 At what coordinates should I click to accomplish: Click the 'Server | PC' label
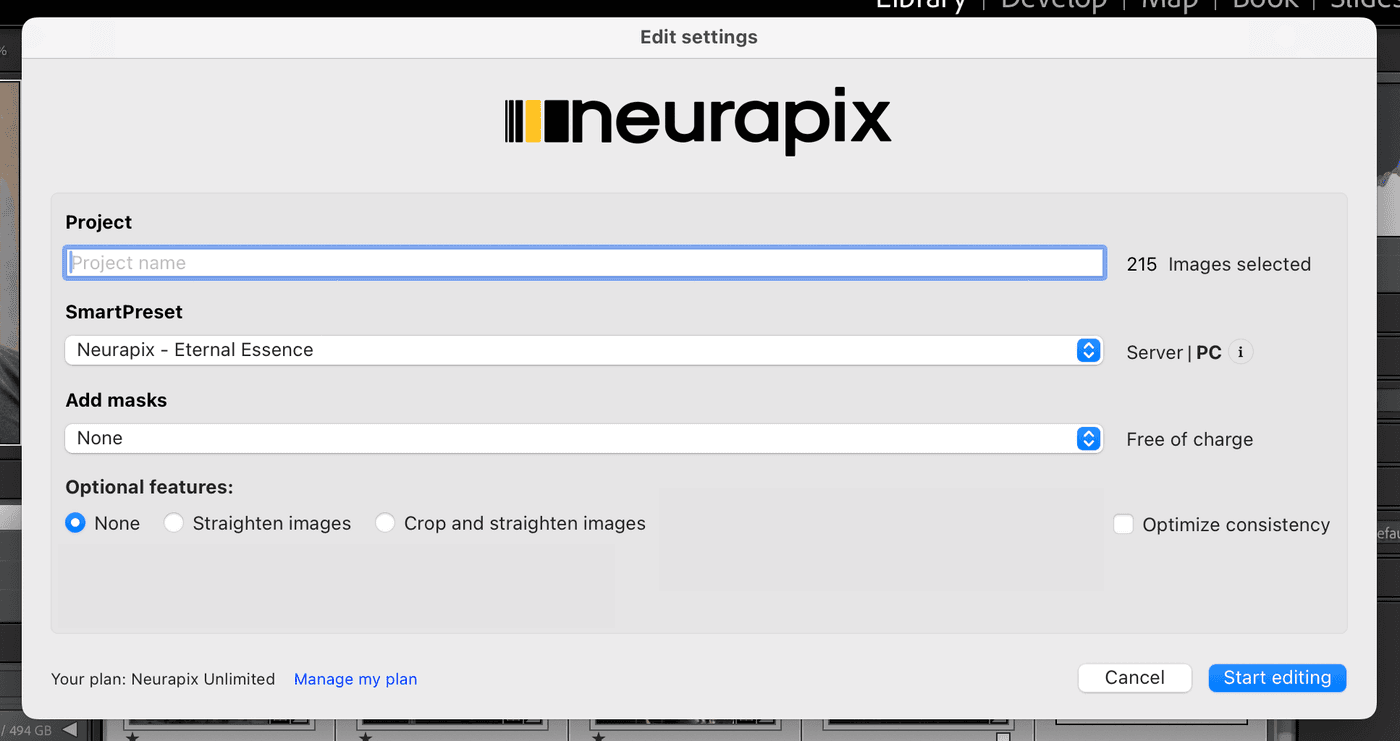point(1174,353)
